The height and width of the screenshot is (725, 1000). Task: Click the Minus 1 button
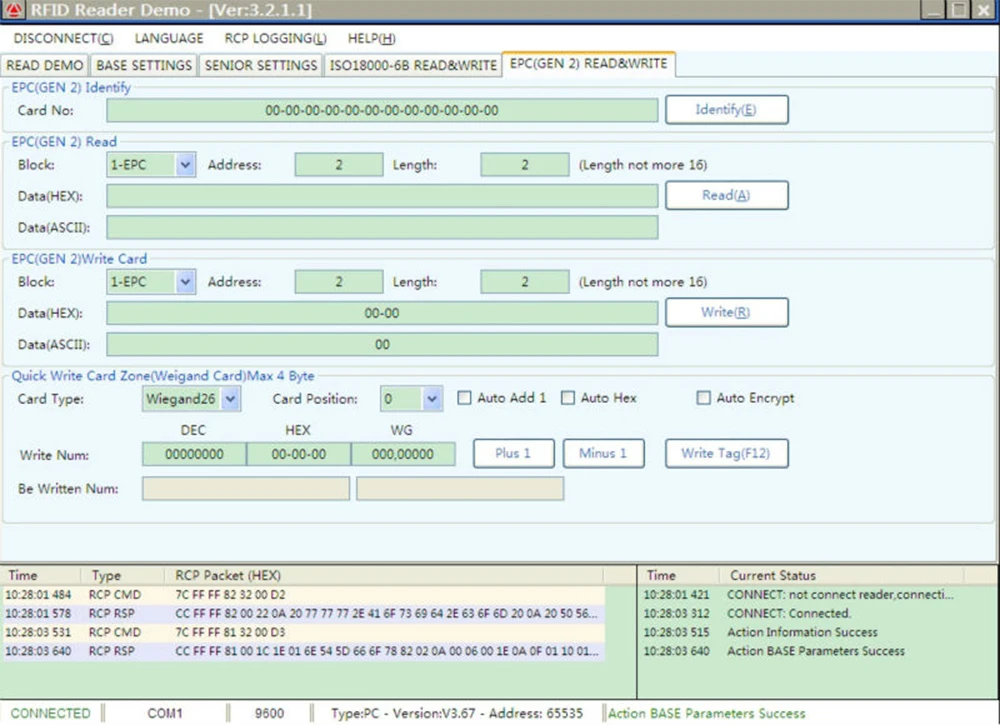point(603,453)
